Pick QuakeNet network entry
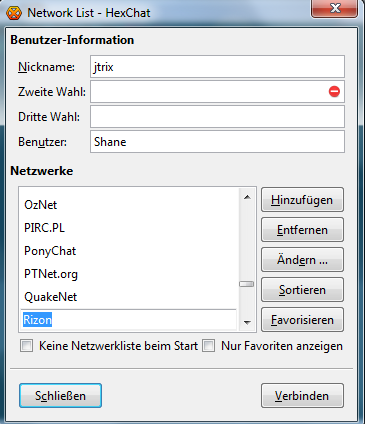The image size is (365, 424). pyautogui.click(x=128, y=297)
